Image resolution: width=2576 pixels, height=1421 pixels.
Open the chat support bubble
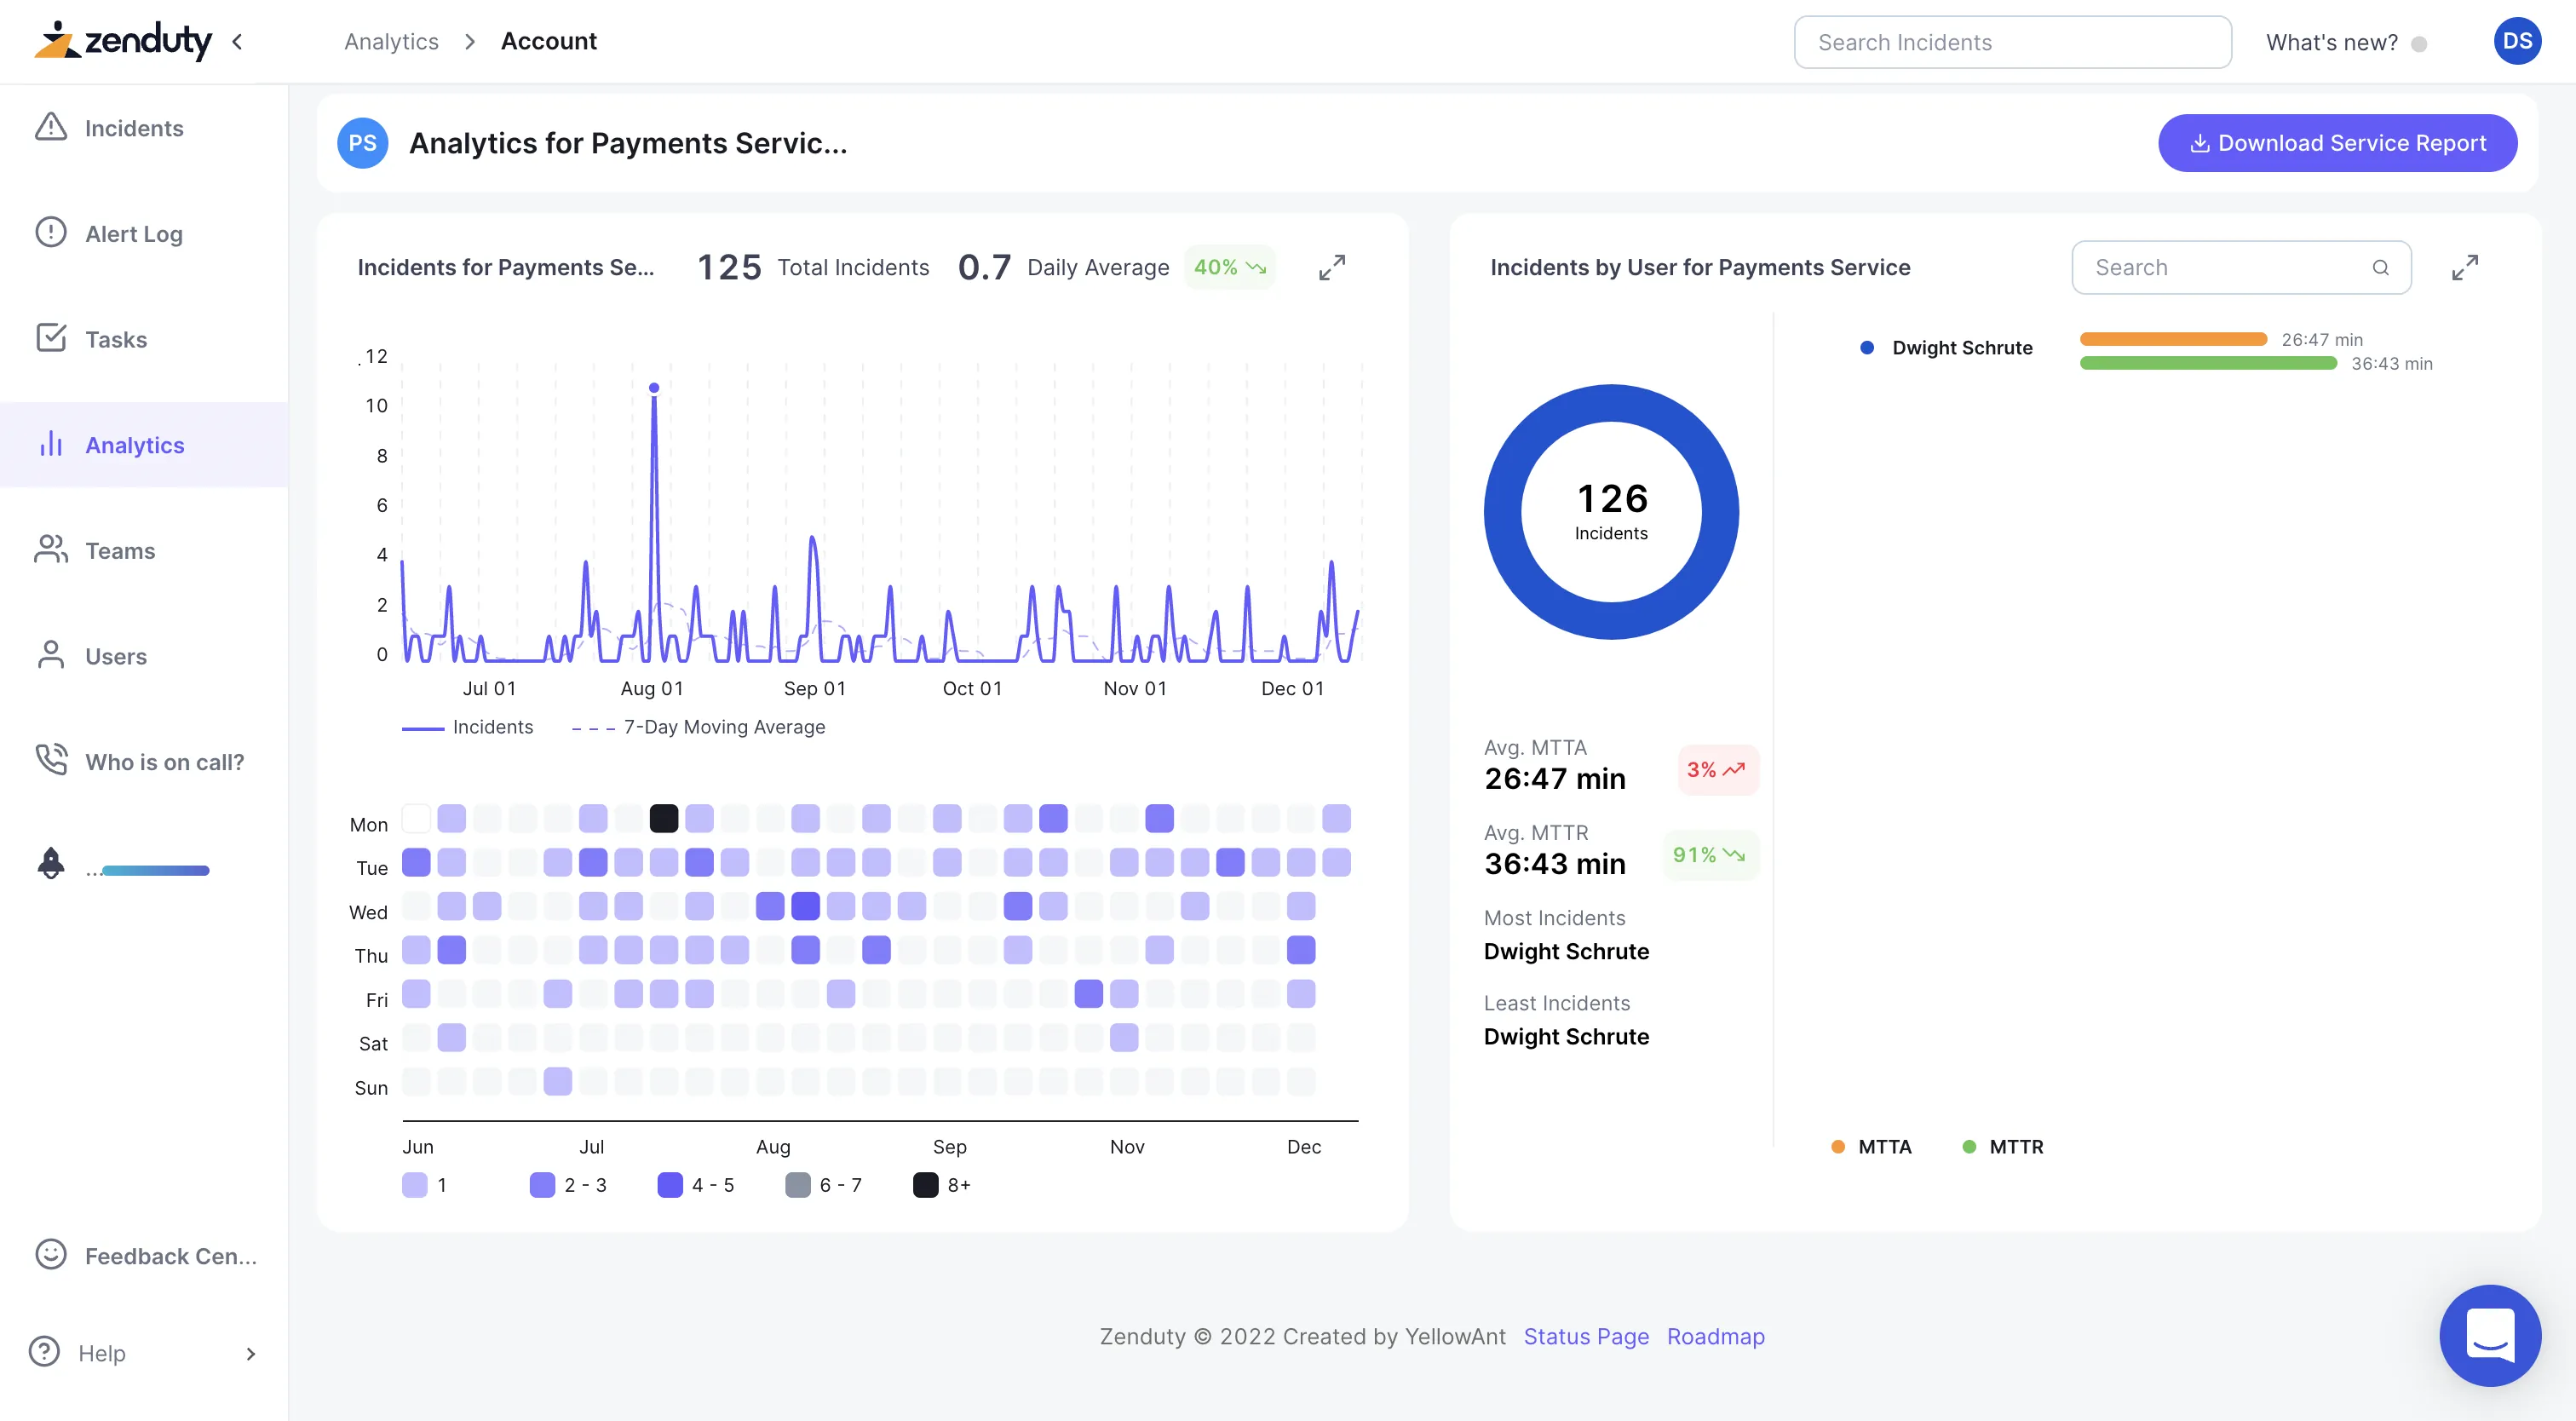(x=2489, y=1334)
